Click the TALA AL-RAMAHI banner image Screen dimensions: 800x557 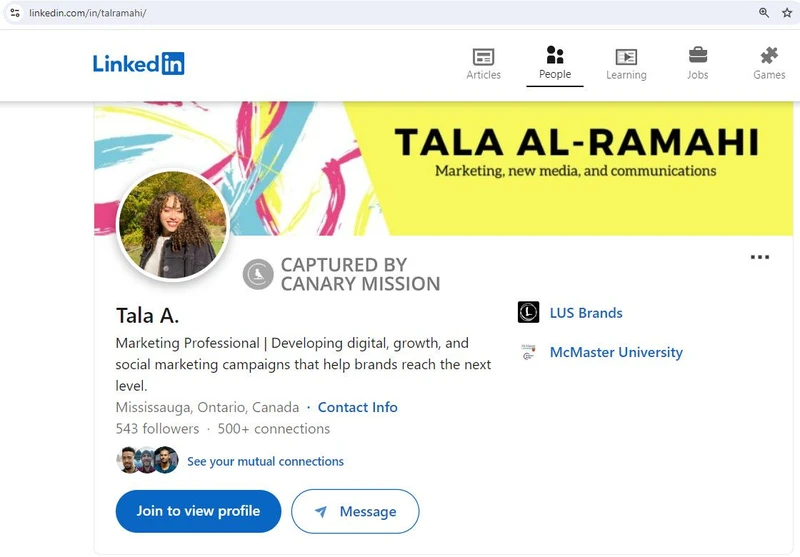click(x=443, y=169)
